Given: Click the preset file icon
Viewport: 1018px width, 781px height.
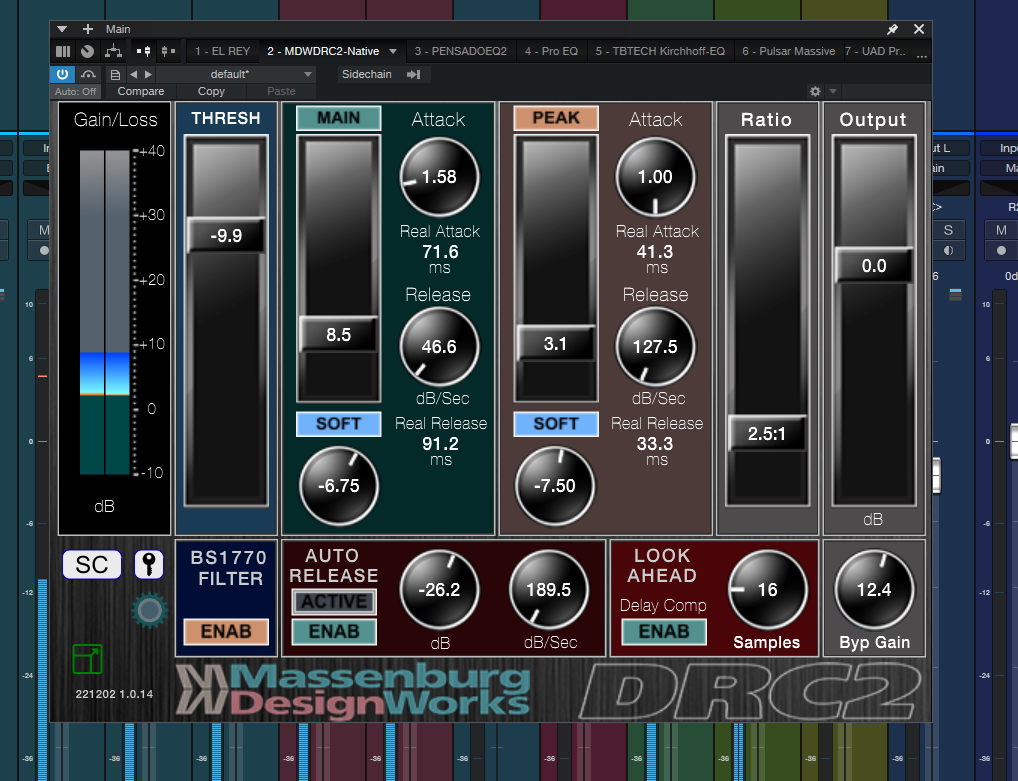Looking at the screenshot, I should 116,74.
